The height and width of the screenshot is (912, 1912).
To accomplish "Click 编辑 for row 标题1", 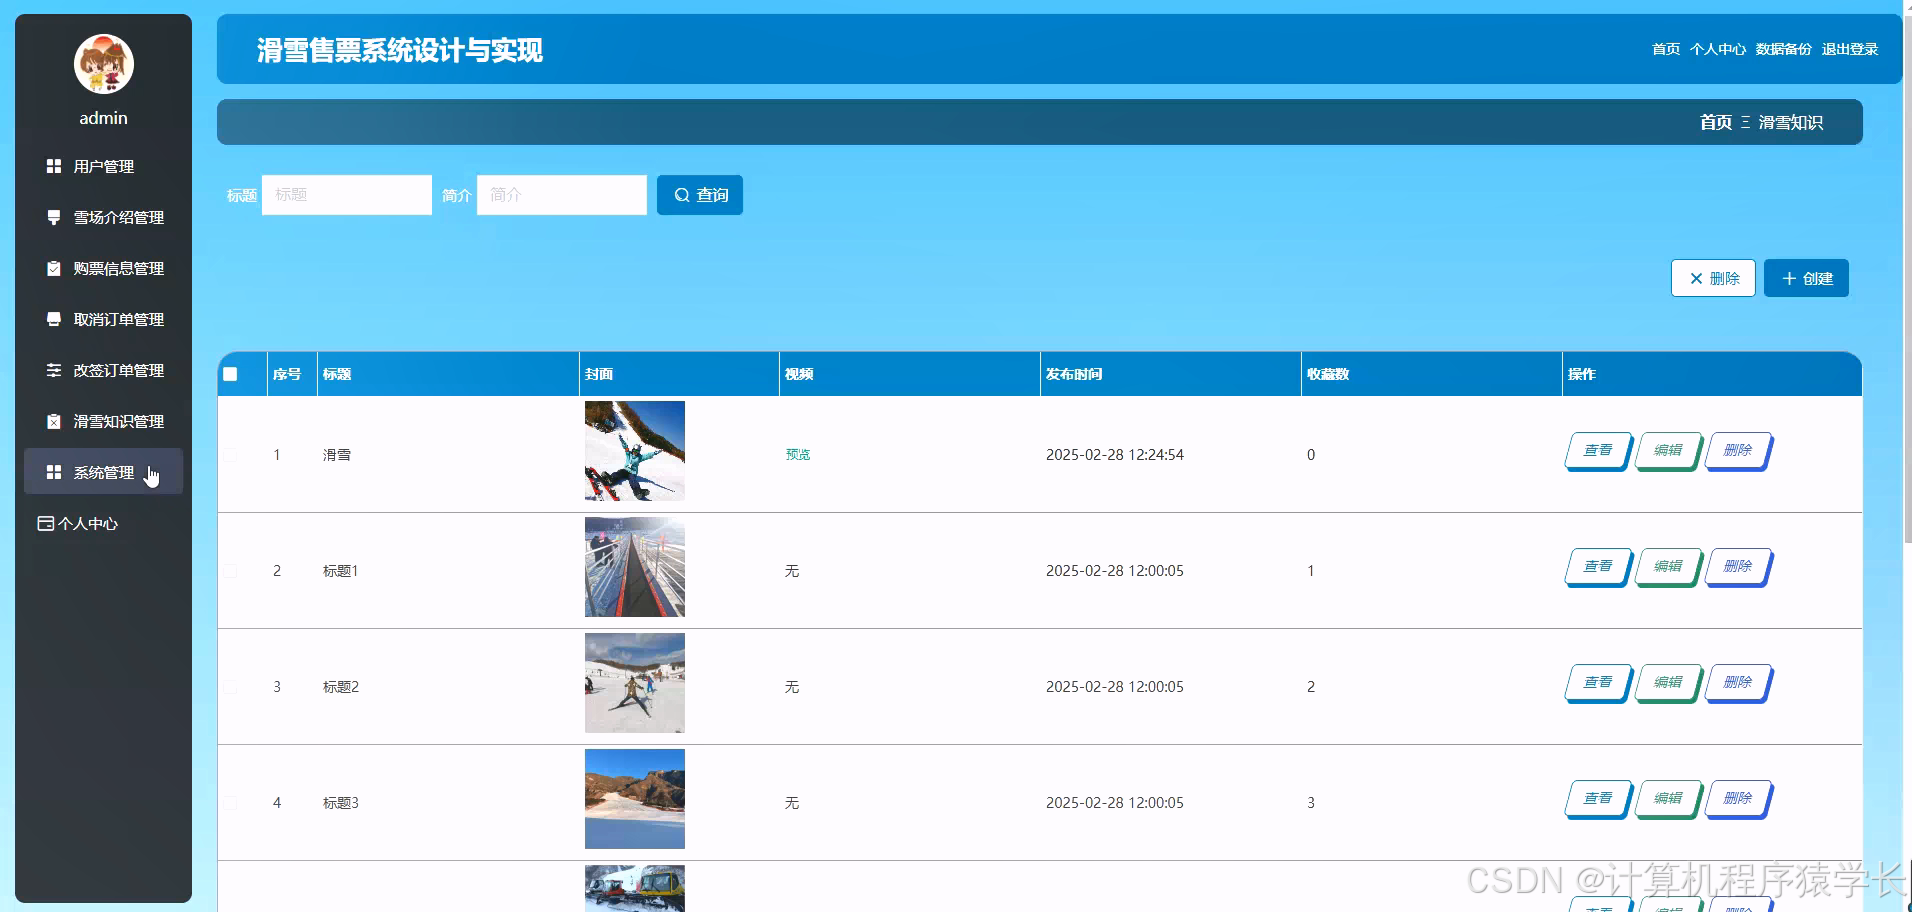I will pyautogui.click(x=1668, y=567).
